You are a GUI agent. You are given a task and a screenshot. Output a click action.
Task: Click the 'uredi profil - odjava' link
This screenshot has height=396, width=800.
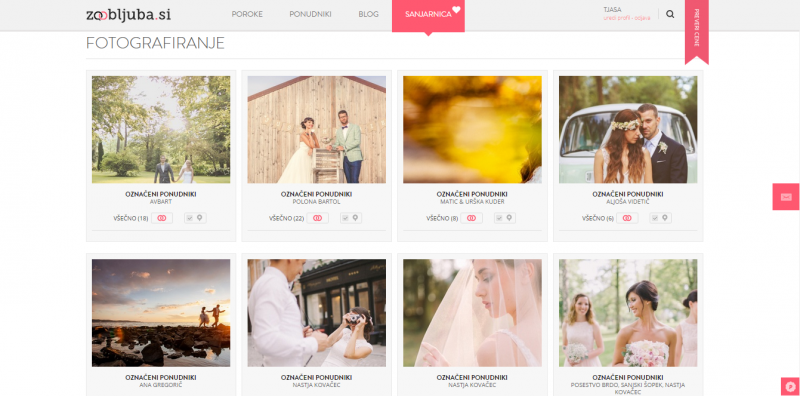click(x=627, y=18)
